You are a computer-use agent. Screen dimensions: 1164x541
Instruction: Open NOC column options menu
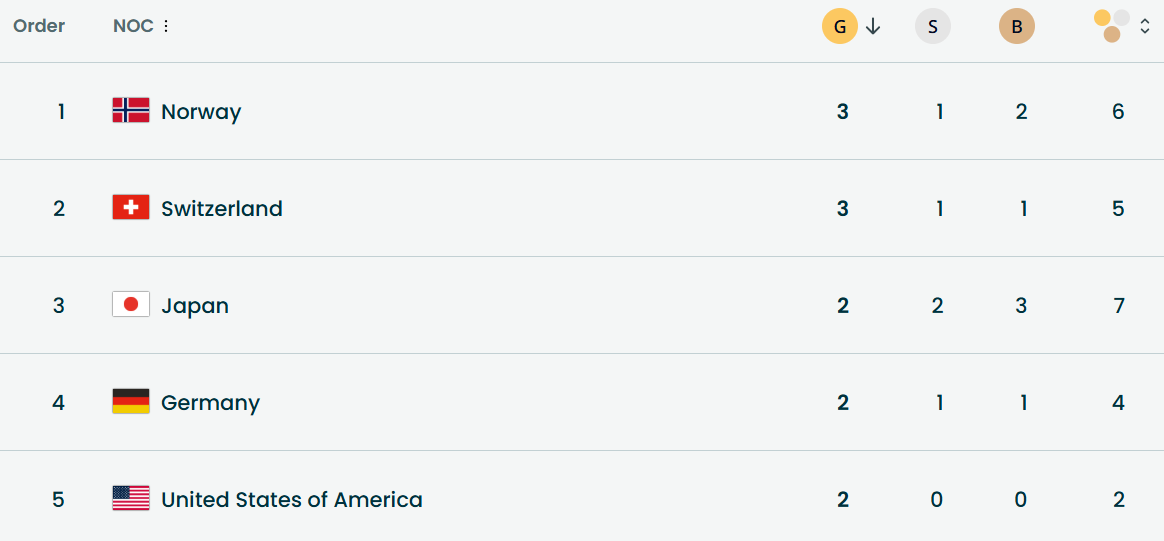(166, 26)
